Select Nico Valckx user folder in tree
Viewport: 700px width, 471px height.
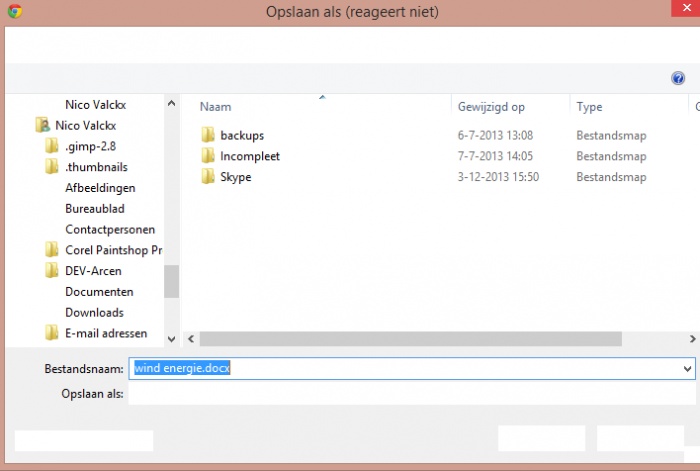tap(85, 125)
